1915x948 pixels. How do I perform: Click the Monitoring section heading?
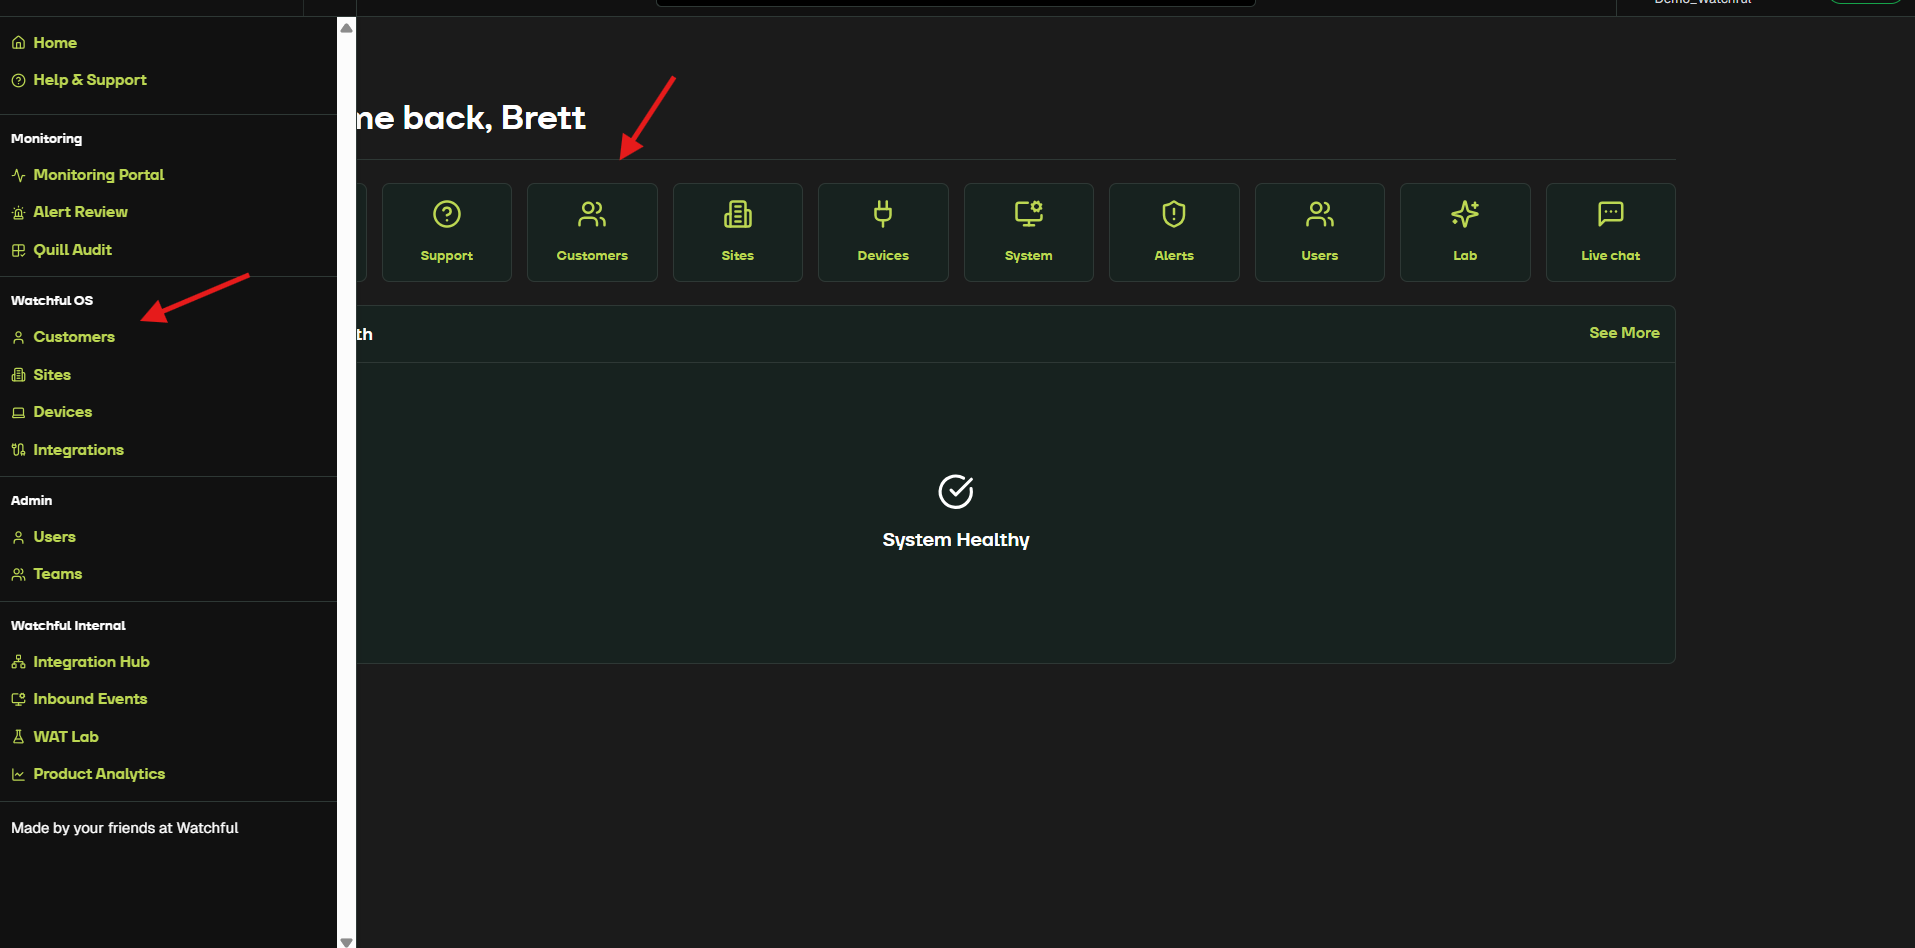coord(47,139)
